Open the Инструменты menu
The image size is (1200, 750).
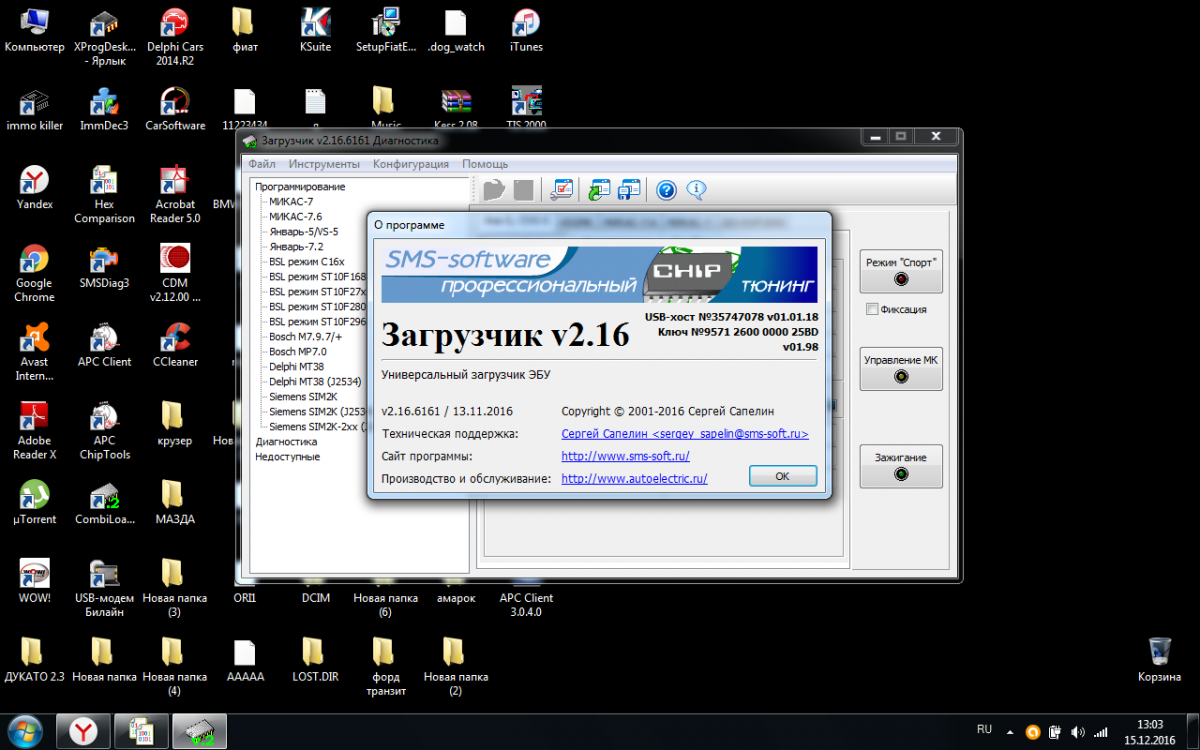324,164
